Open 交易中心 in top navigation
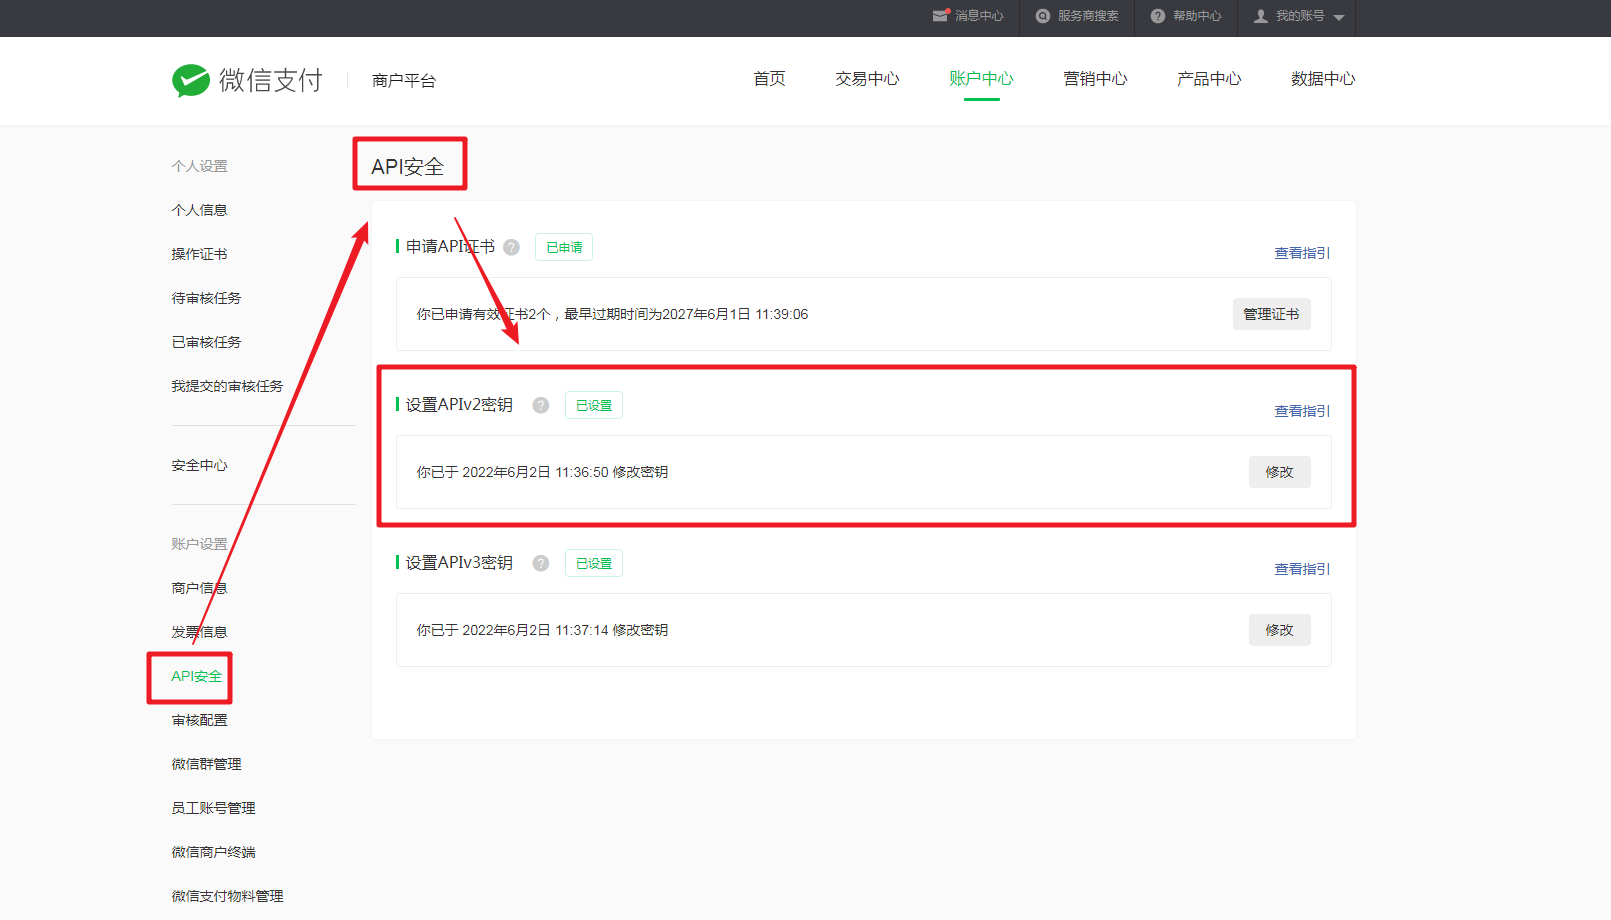1611x920 pixels. pyautogui.click(x=867, y=79)
